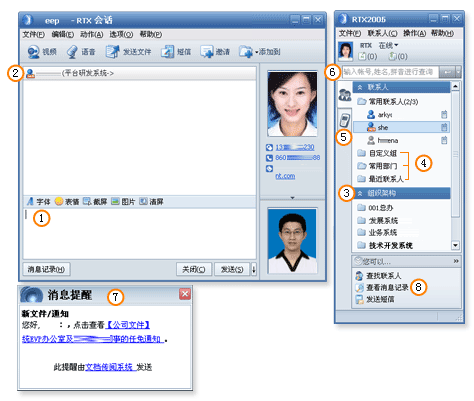Open the 添加到 dropdown arrow
Screen dimensions: 474x401
(257, 52)
